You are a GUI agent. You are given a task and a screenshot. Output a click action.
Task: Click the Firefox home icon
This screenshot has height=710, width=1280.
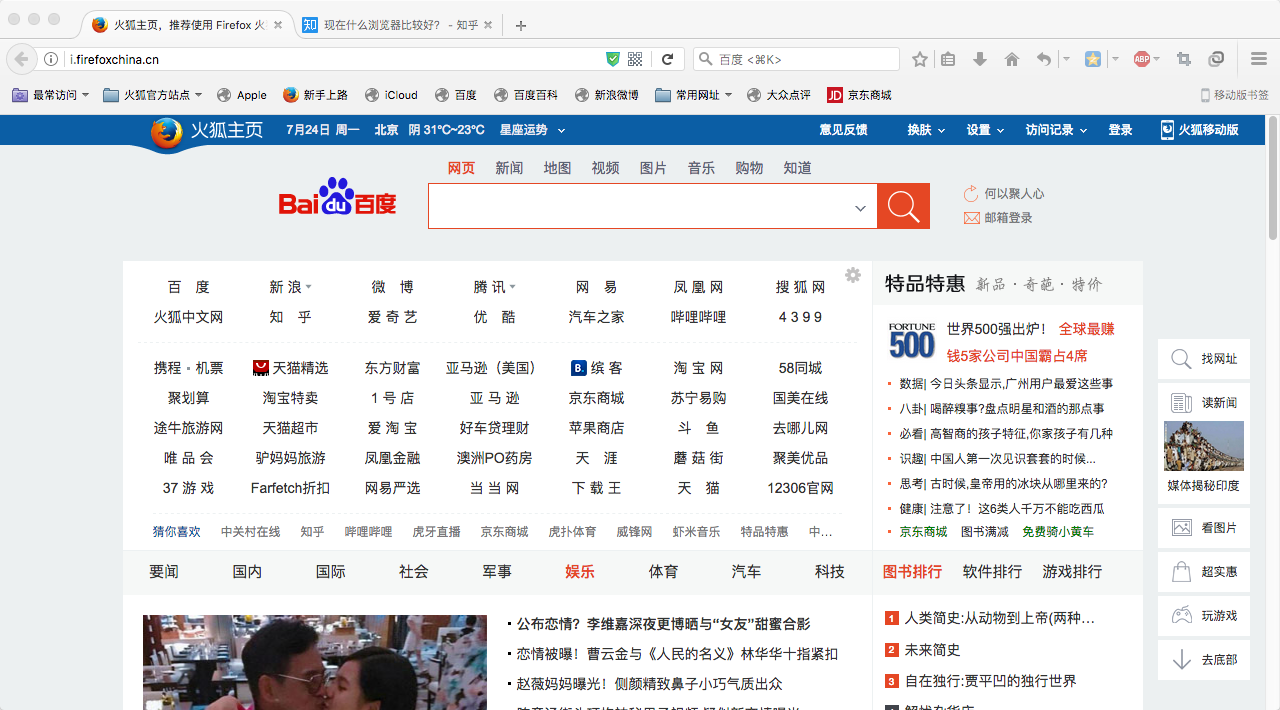[1009, 60]
